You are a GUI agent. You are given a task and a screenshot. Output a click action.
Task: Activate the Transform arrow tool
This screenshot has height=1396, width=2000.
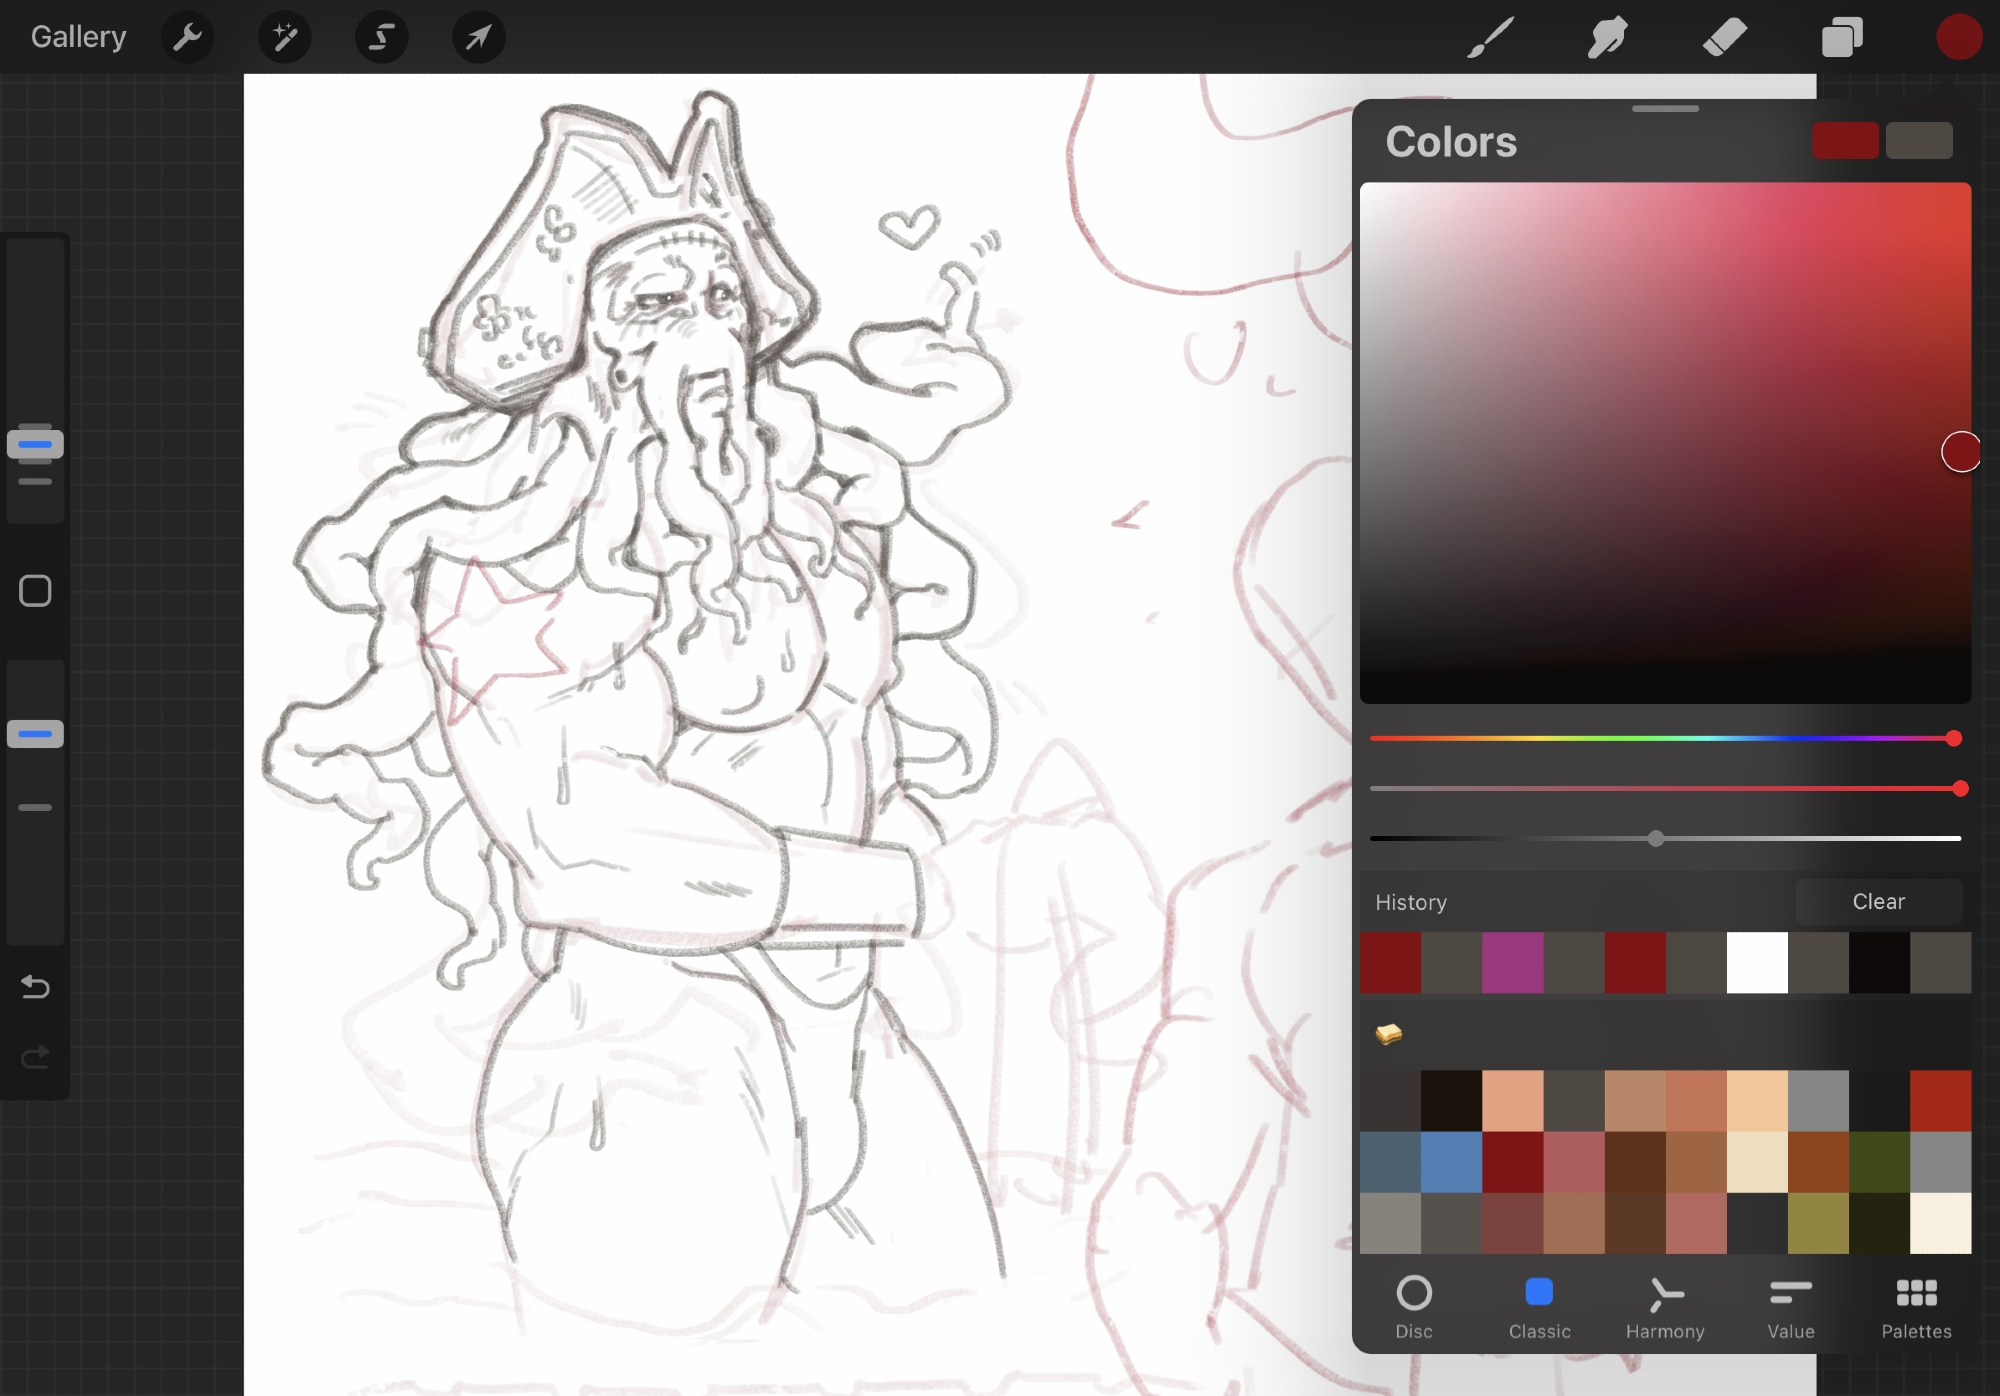[478, 38]
